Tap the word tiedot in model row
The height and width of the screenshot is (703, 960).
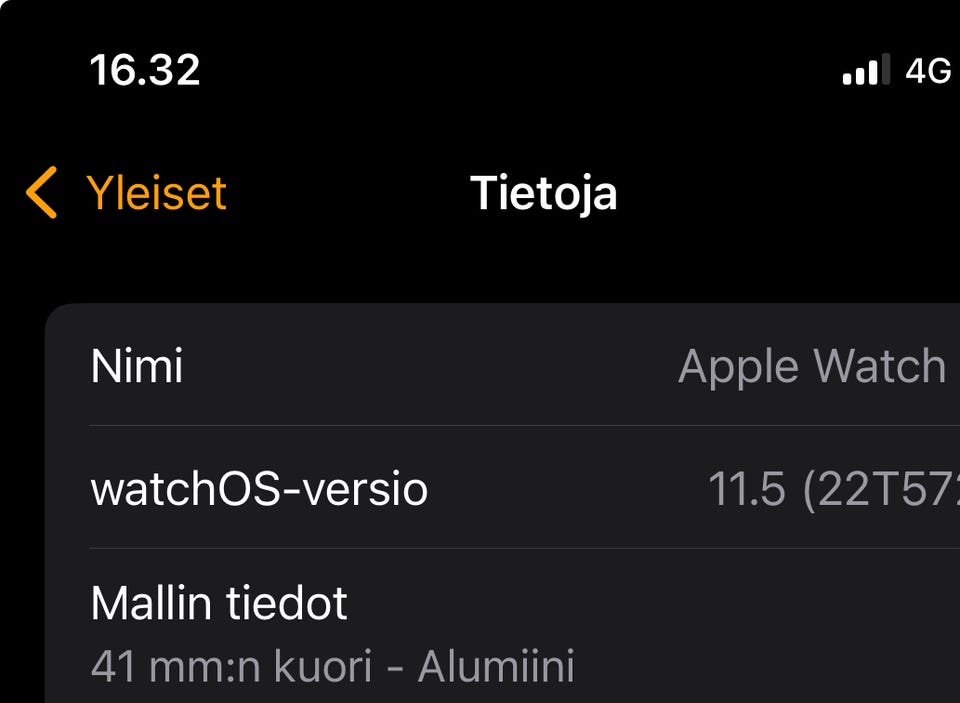point(287,603)
